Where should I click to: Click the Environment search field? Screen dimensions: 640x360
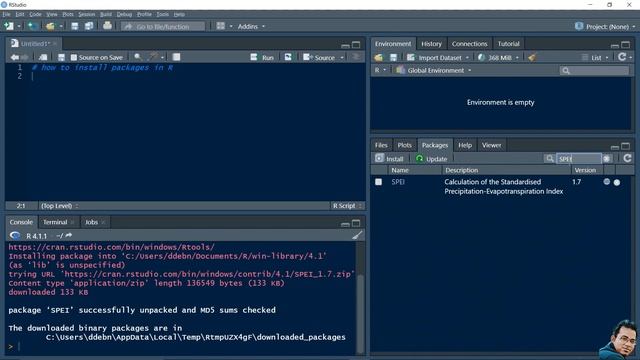click(x=594, y=71)
